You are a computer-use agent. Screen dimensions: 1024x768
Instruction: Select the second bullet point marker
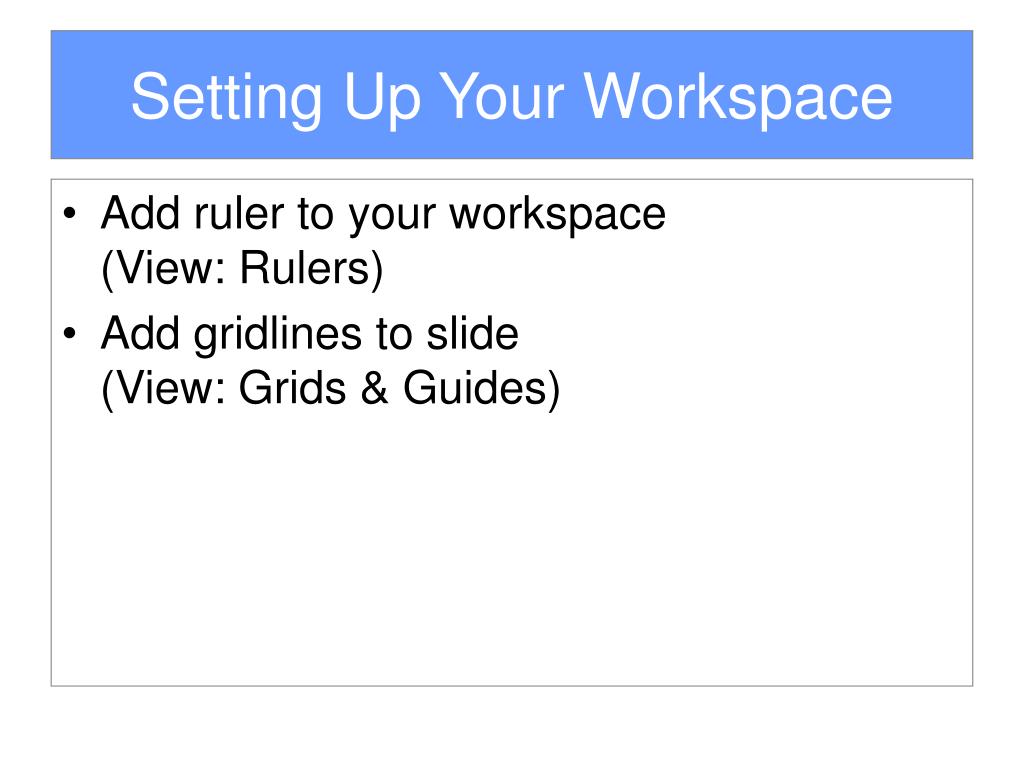coord(70,334)
